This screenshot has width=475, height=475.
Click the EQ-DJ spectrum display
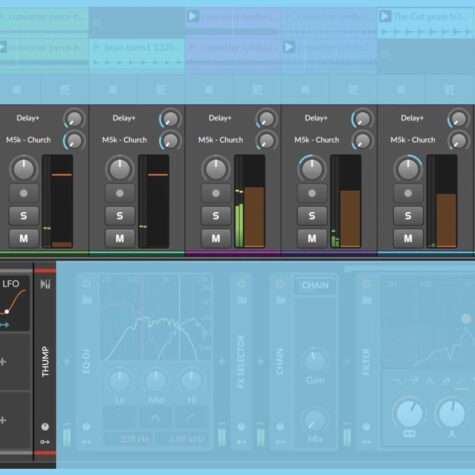[x=156, y=317]
